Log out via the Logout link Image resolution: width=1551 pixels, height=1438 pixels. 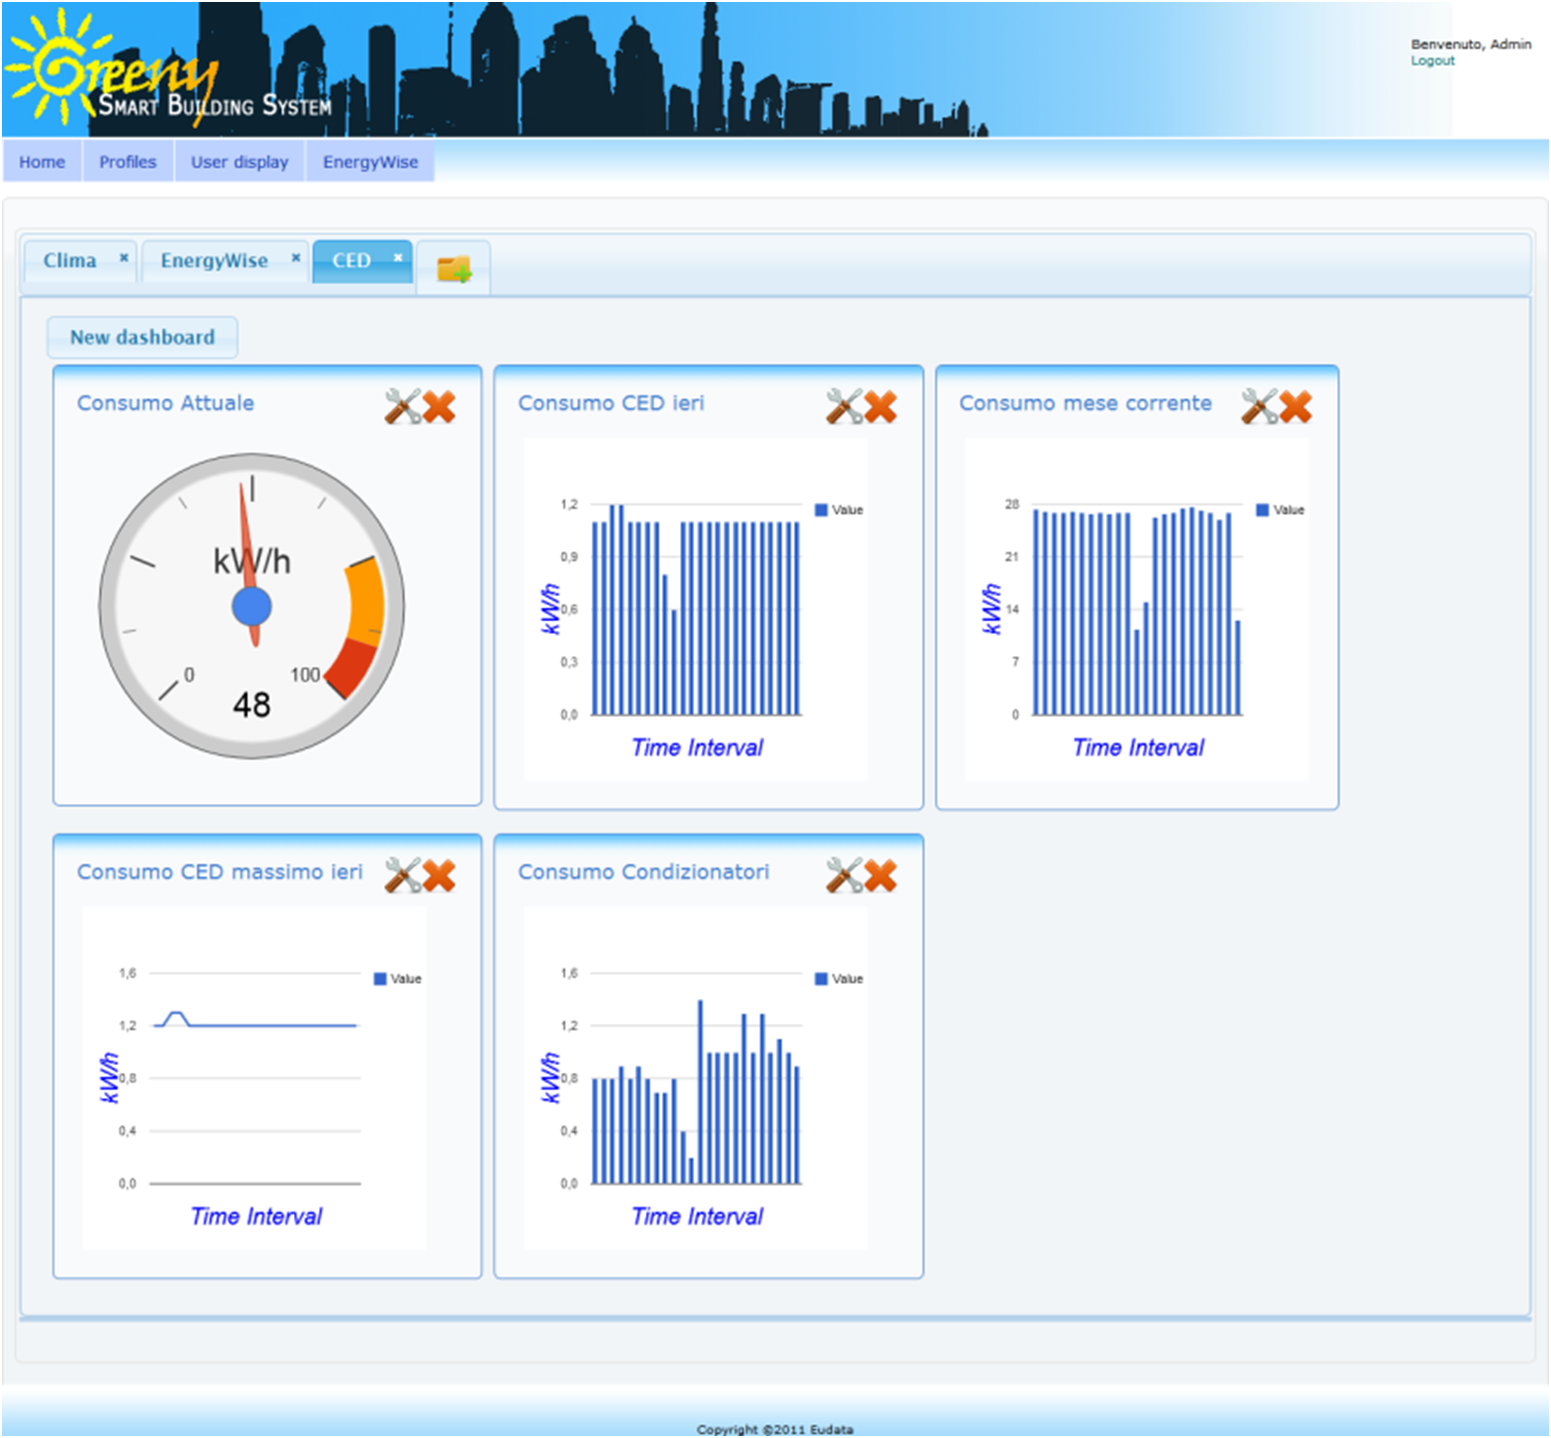(x=1432, y=61)
